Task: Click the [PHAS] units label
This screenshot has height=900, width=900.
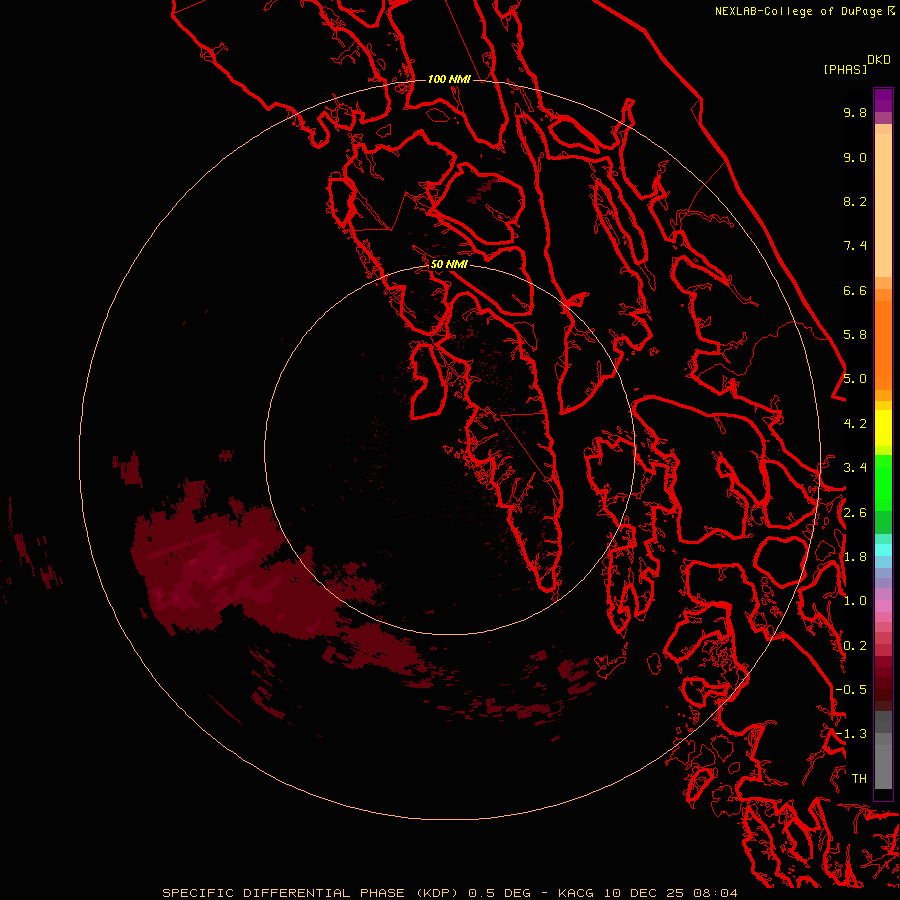Action: click(x=845, y=69)
